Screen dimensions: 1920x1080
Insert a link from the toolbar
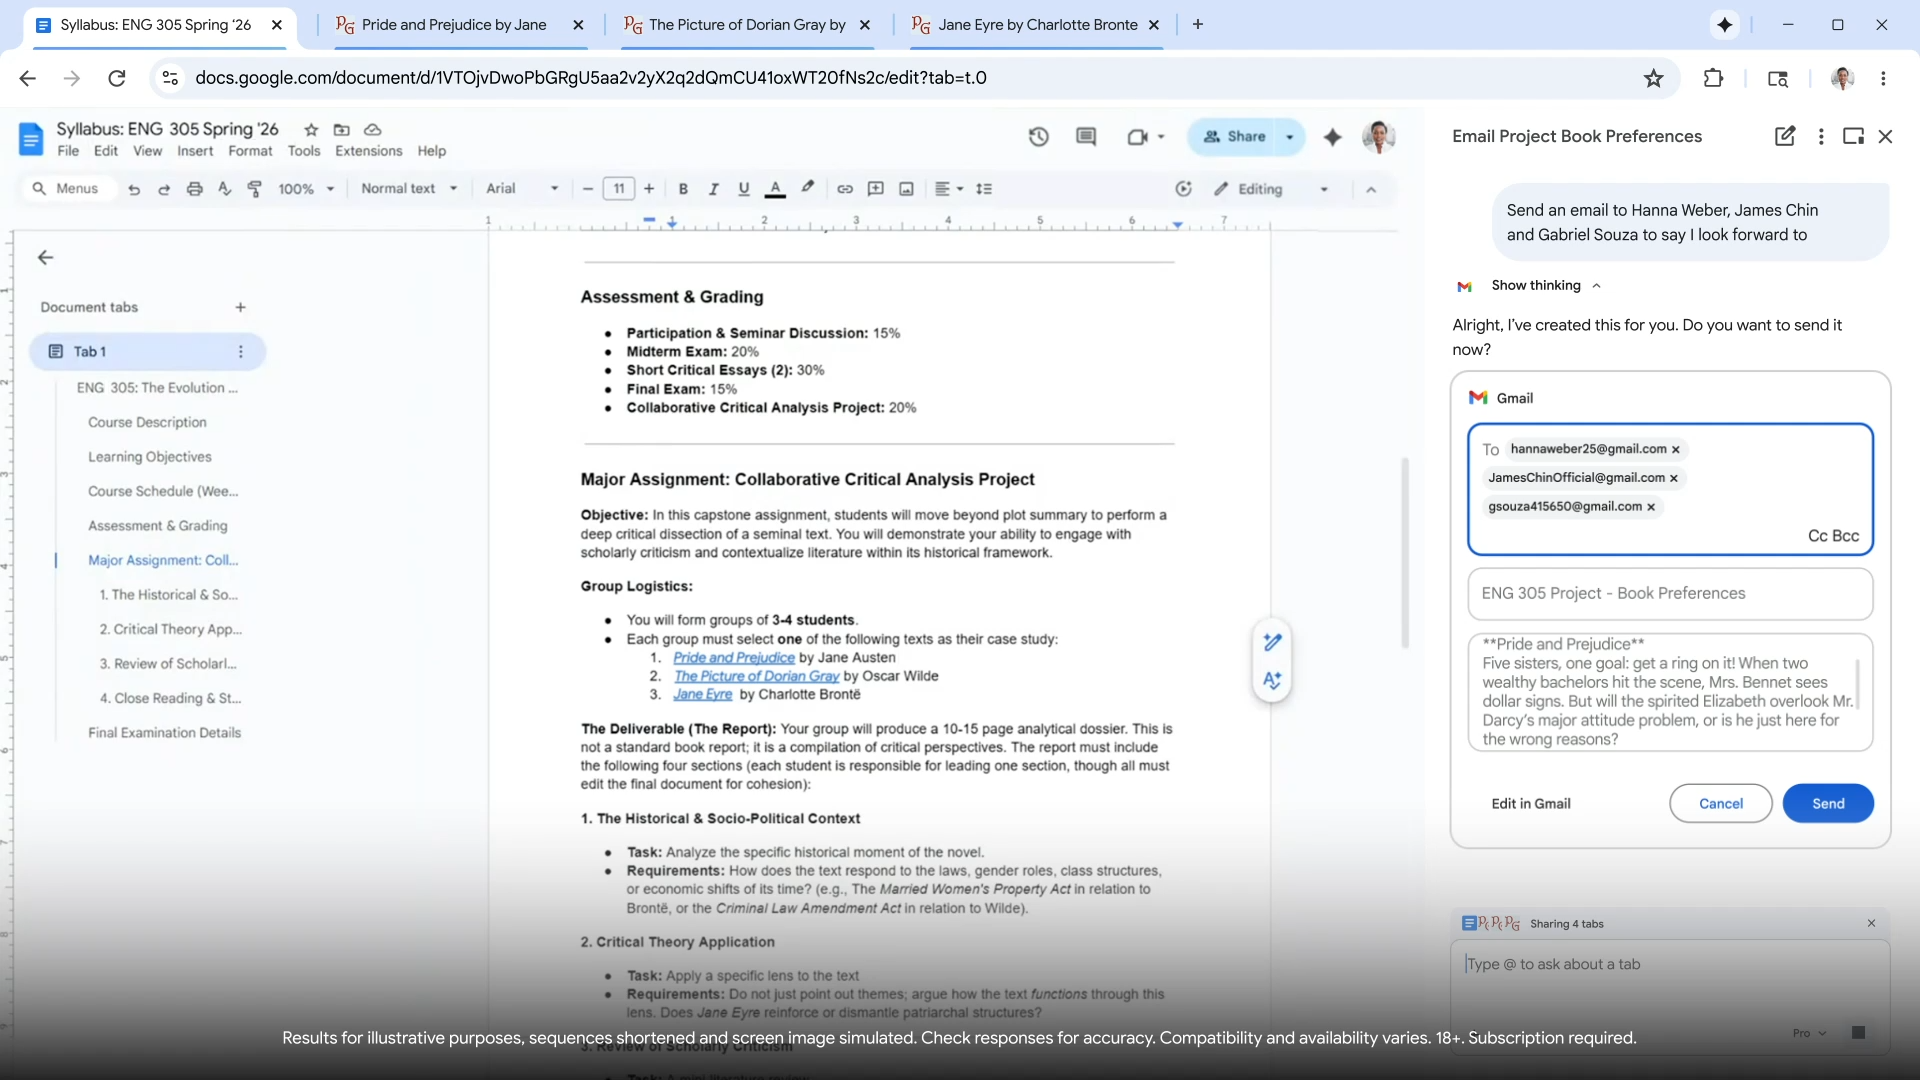[845, 188]
